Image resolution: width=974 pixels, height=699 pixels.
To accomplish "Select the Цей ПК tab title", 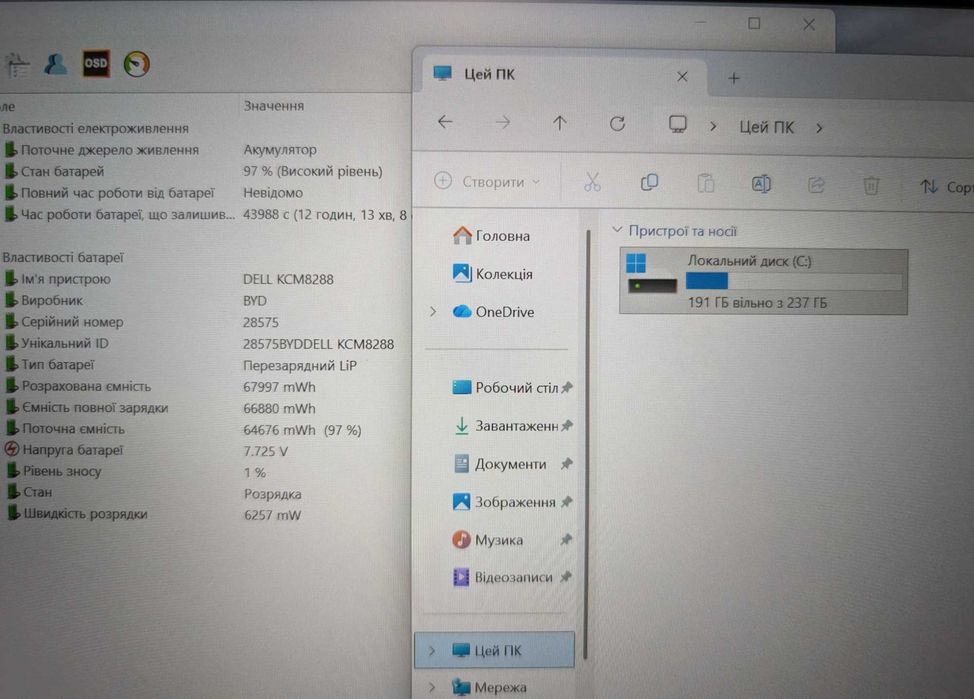I will pos(489,75).
